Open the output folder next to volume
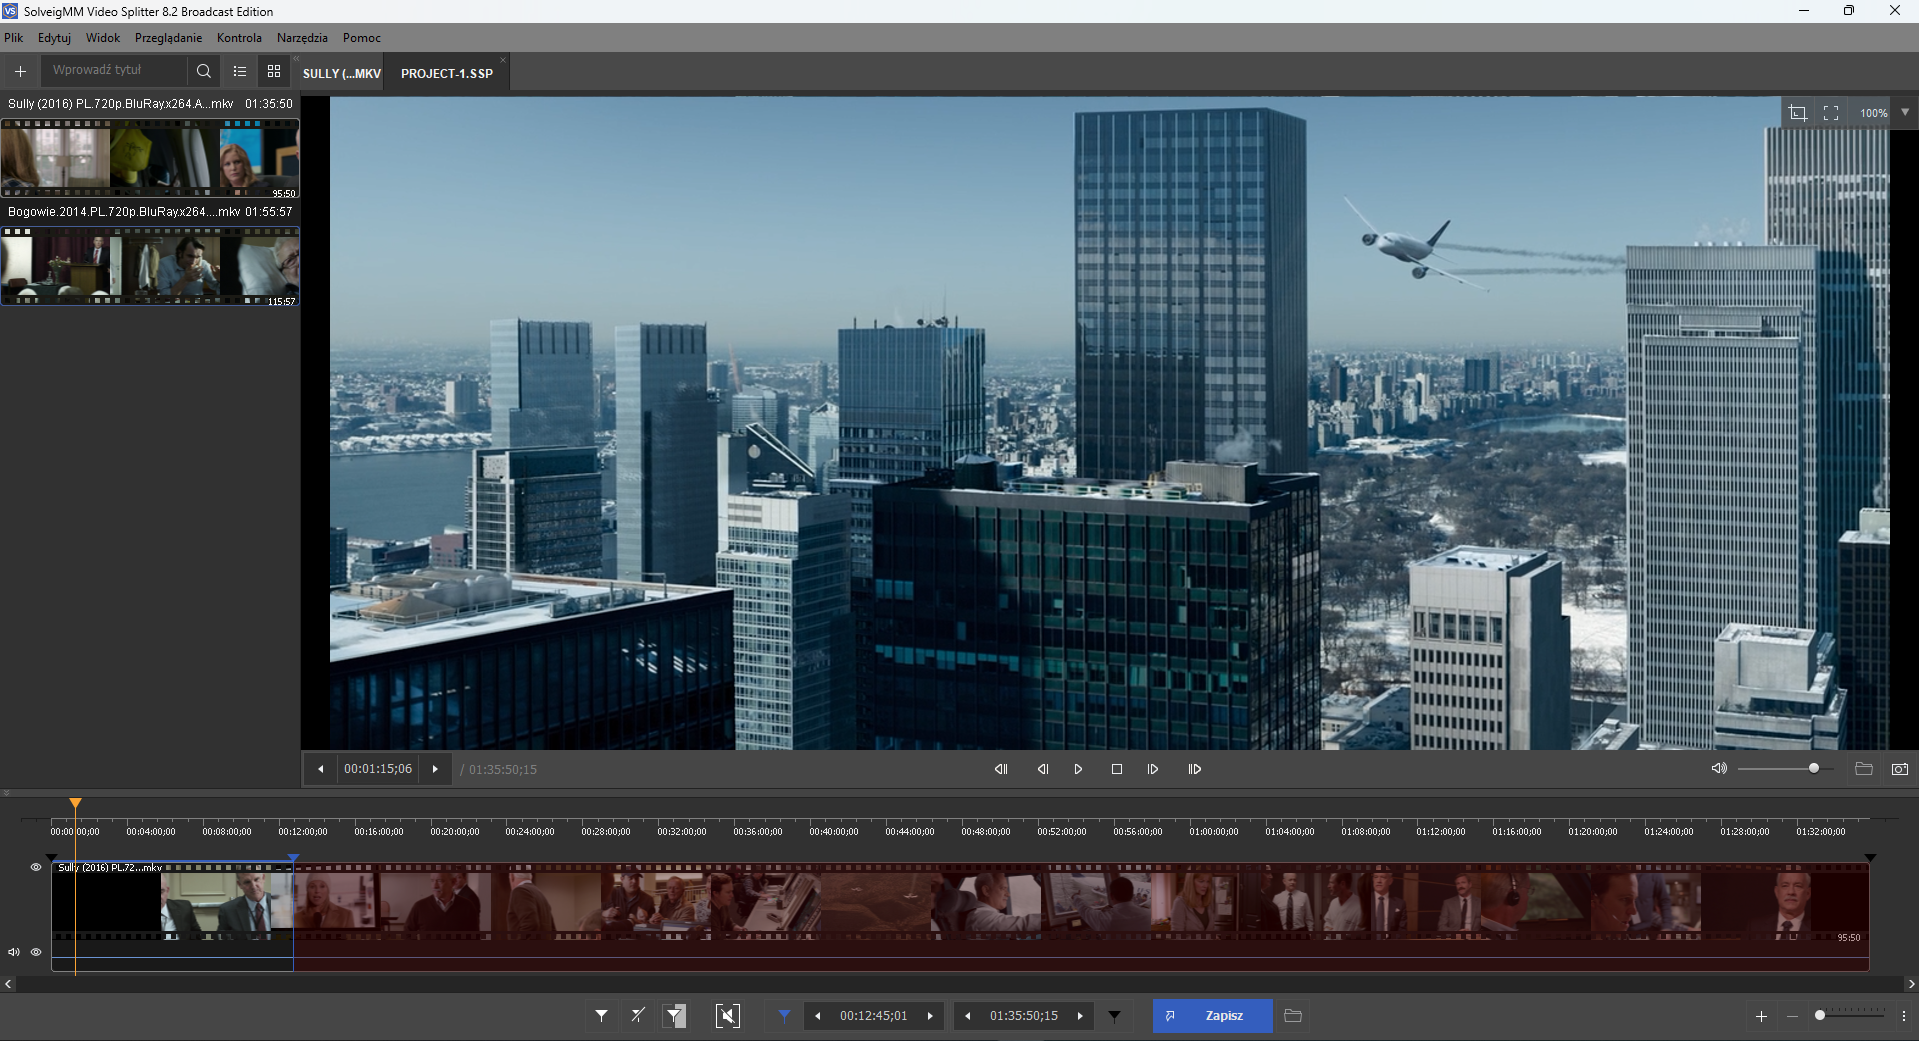 click(x=1864, y=768)
